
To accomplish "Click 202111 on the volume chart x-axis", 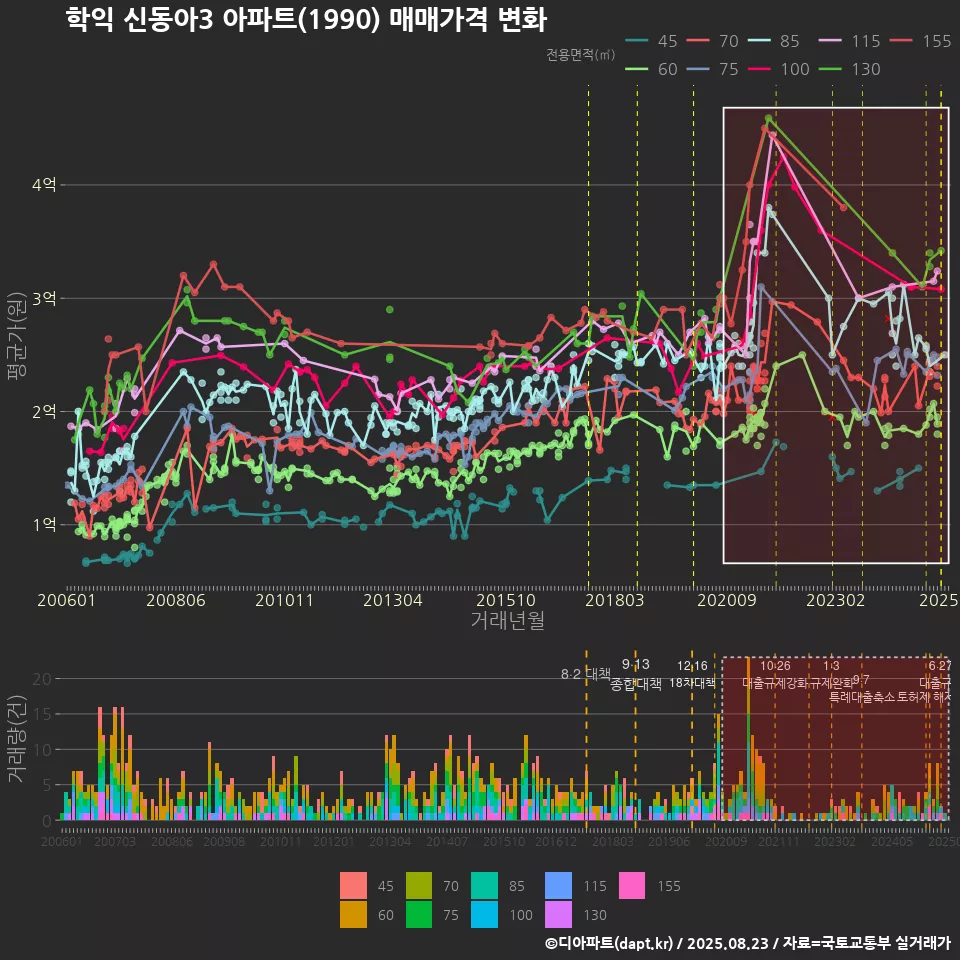I will click(779, 842).
